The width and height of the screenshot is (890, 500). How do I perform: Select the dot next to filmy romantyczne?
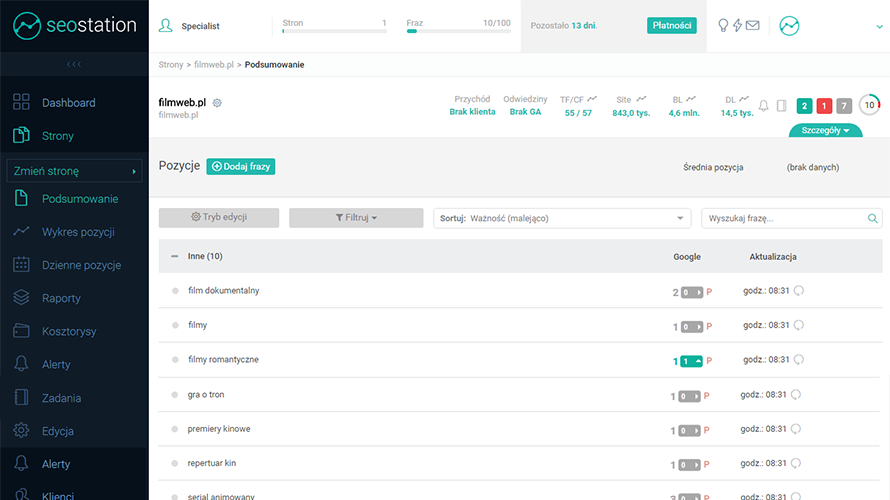click(x=175, y=360)
